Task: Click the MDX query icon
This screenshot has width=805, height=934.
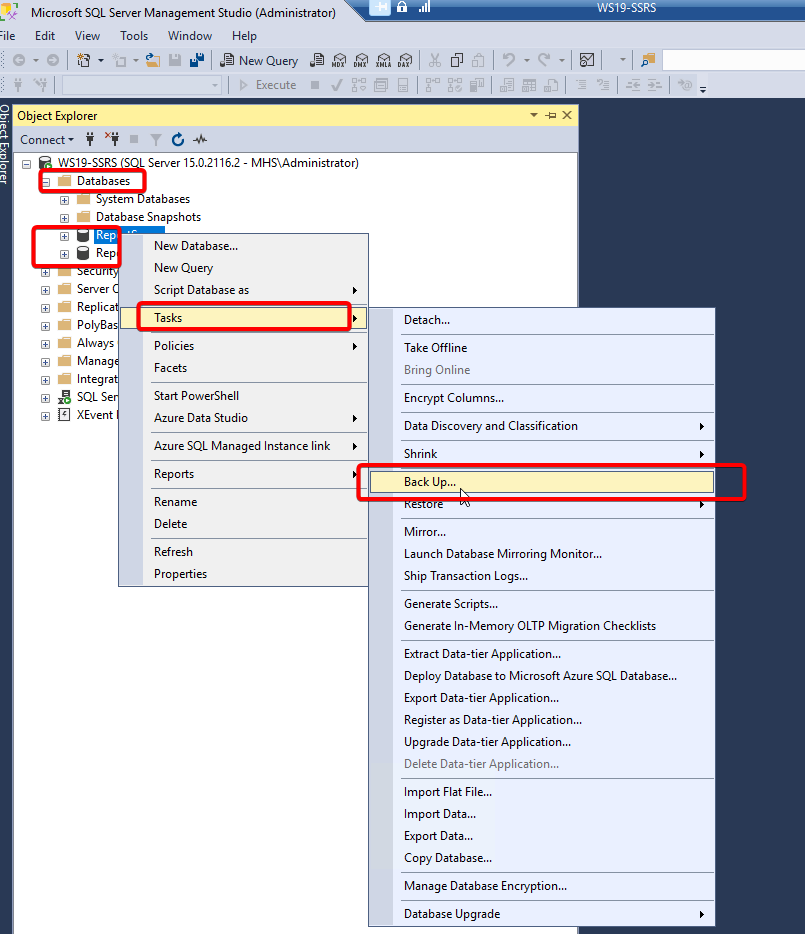Action: pyautogui.click(x=339, y=60)
